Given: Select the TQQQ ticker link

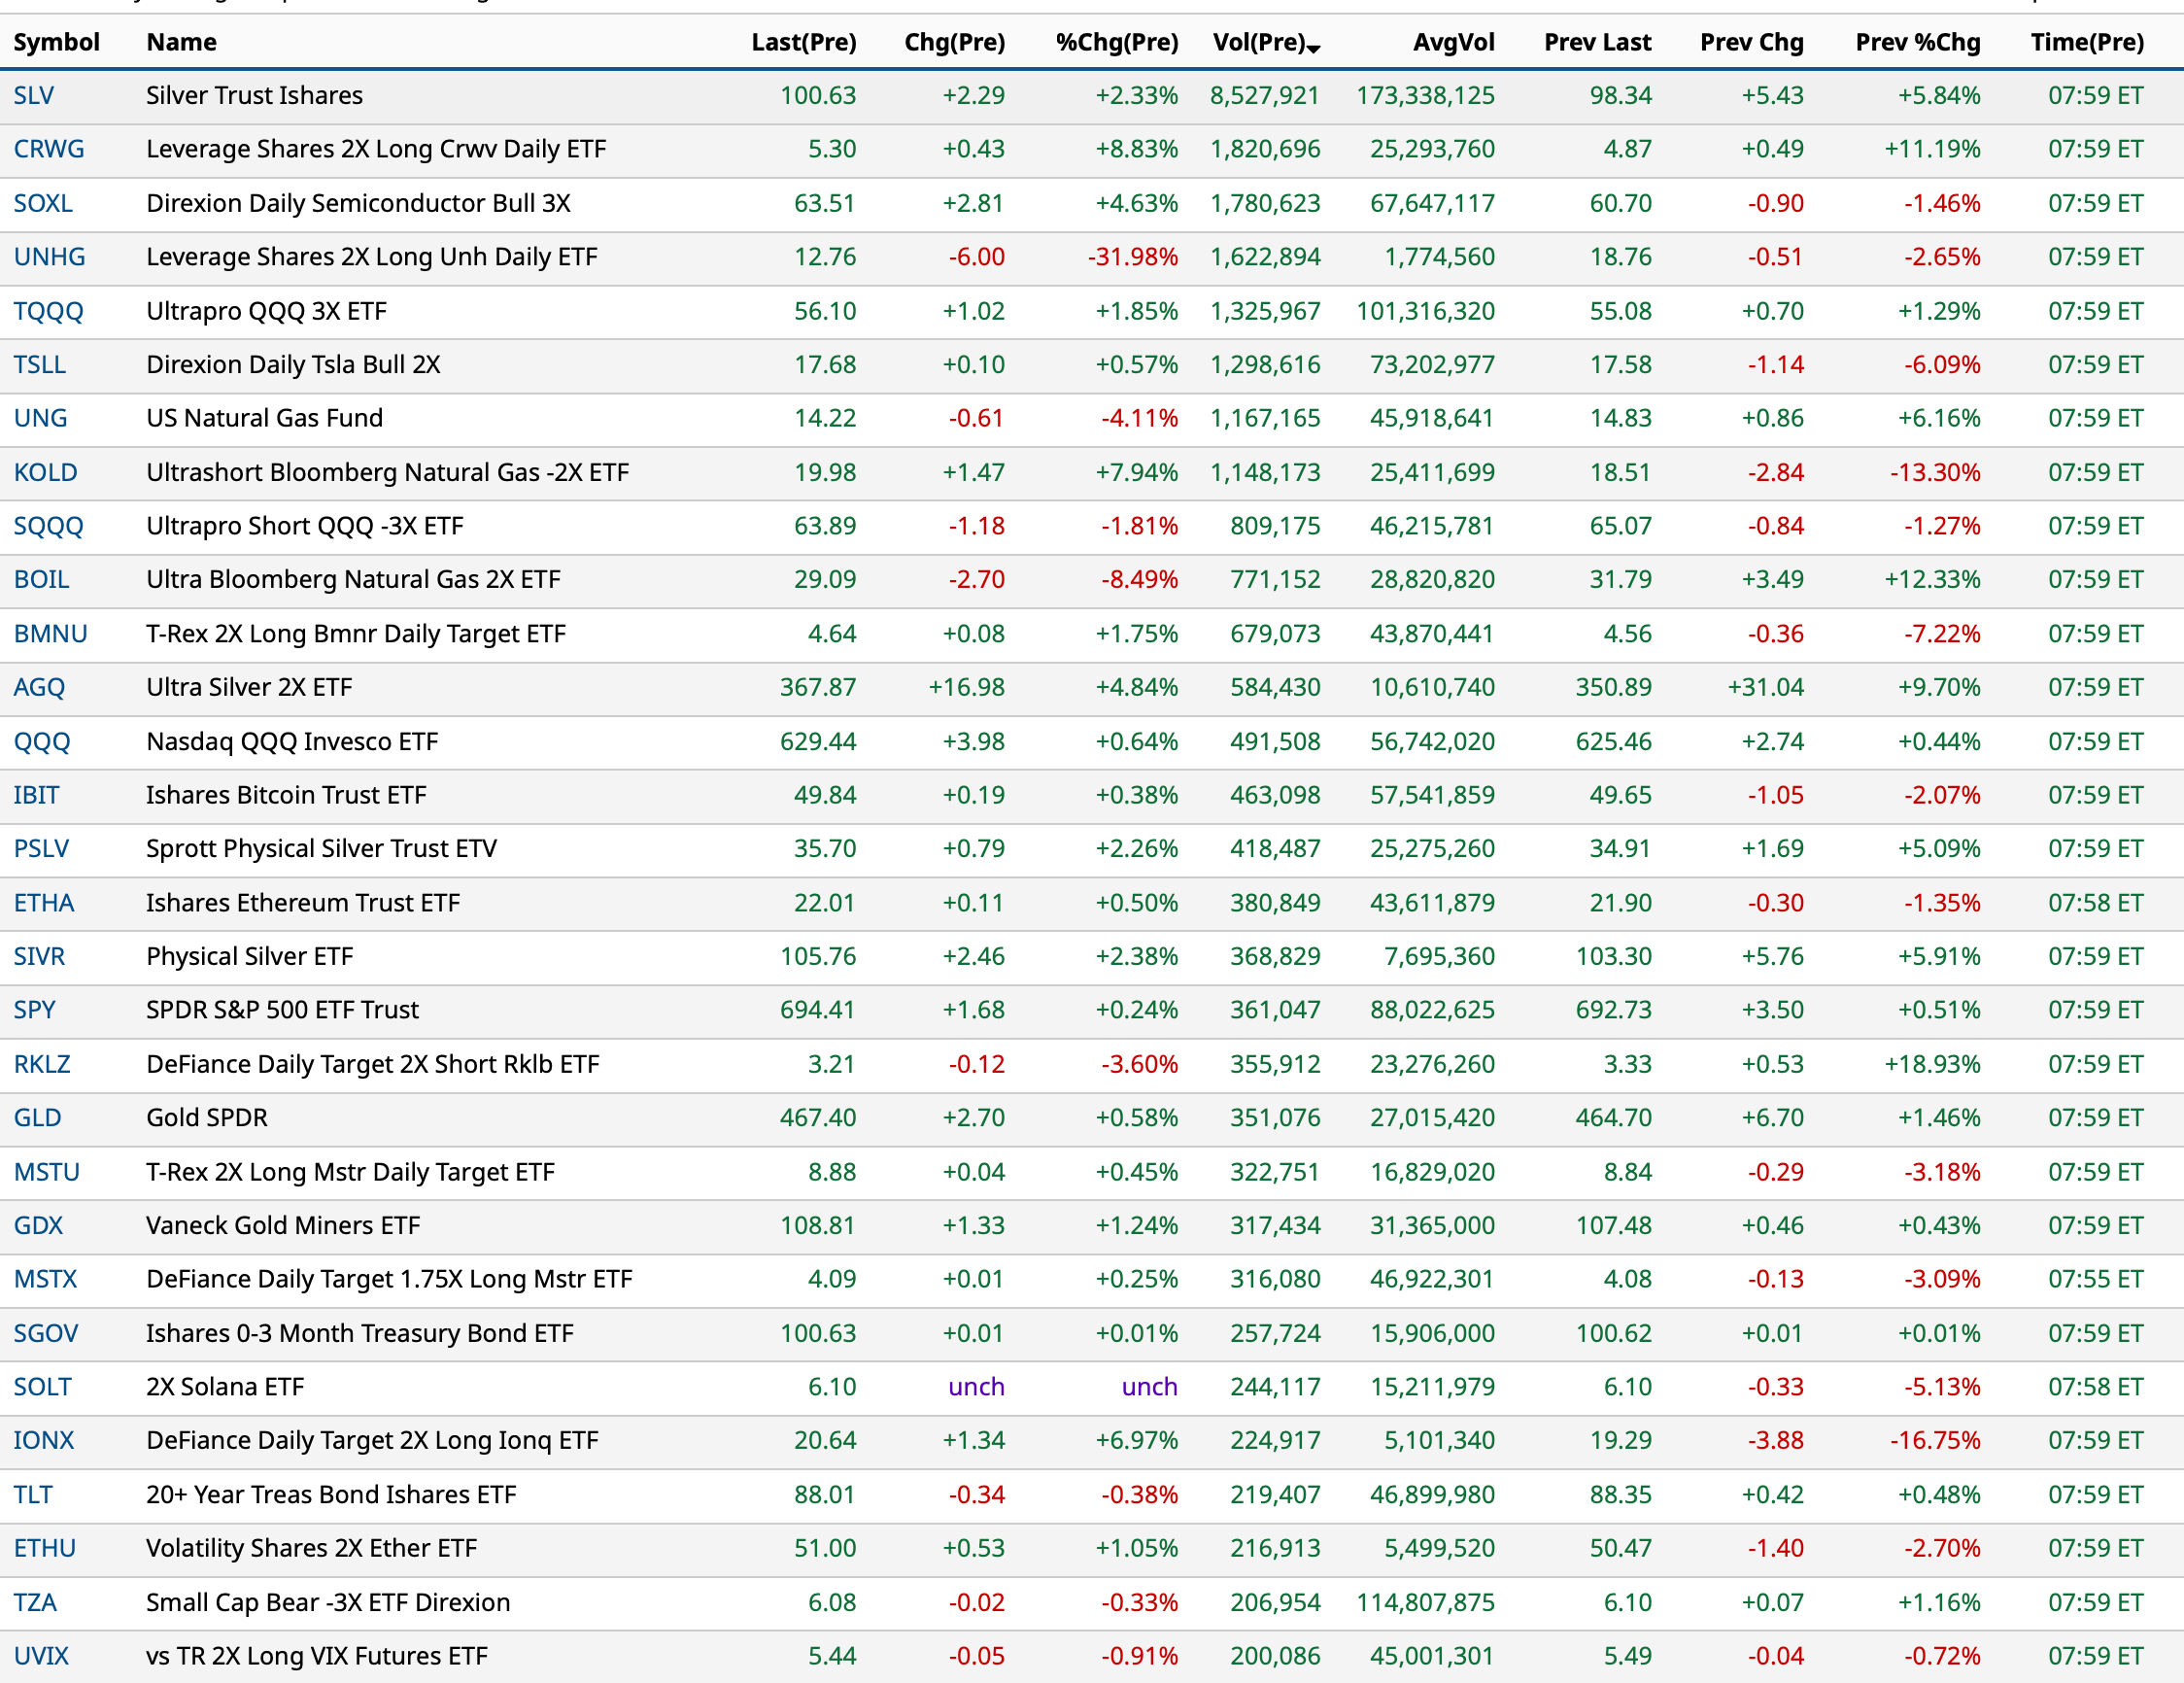Looking at the screenshot, I should tap(48, 311).
